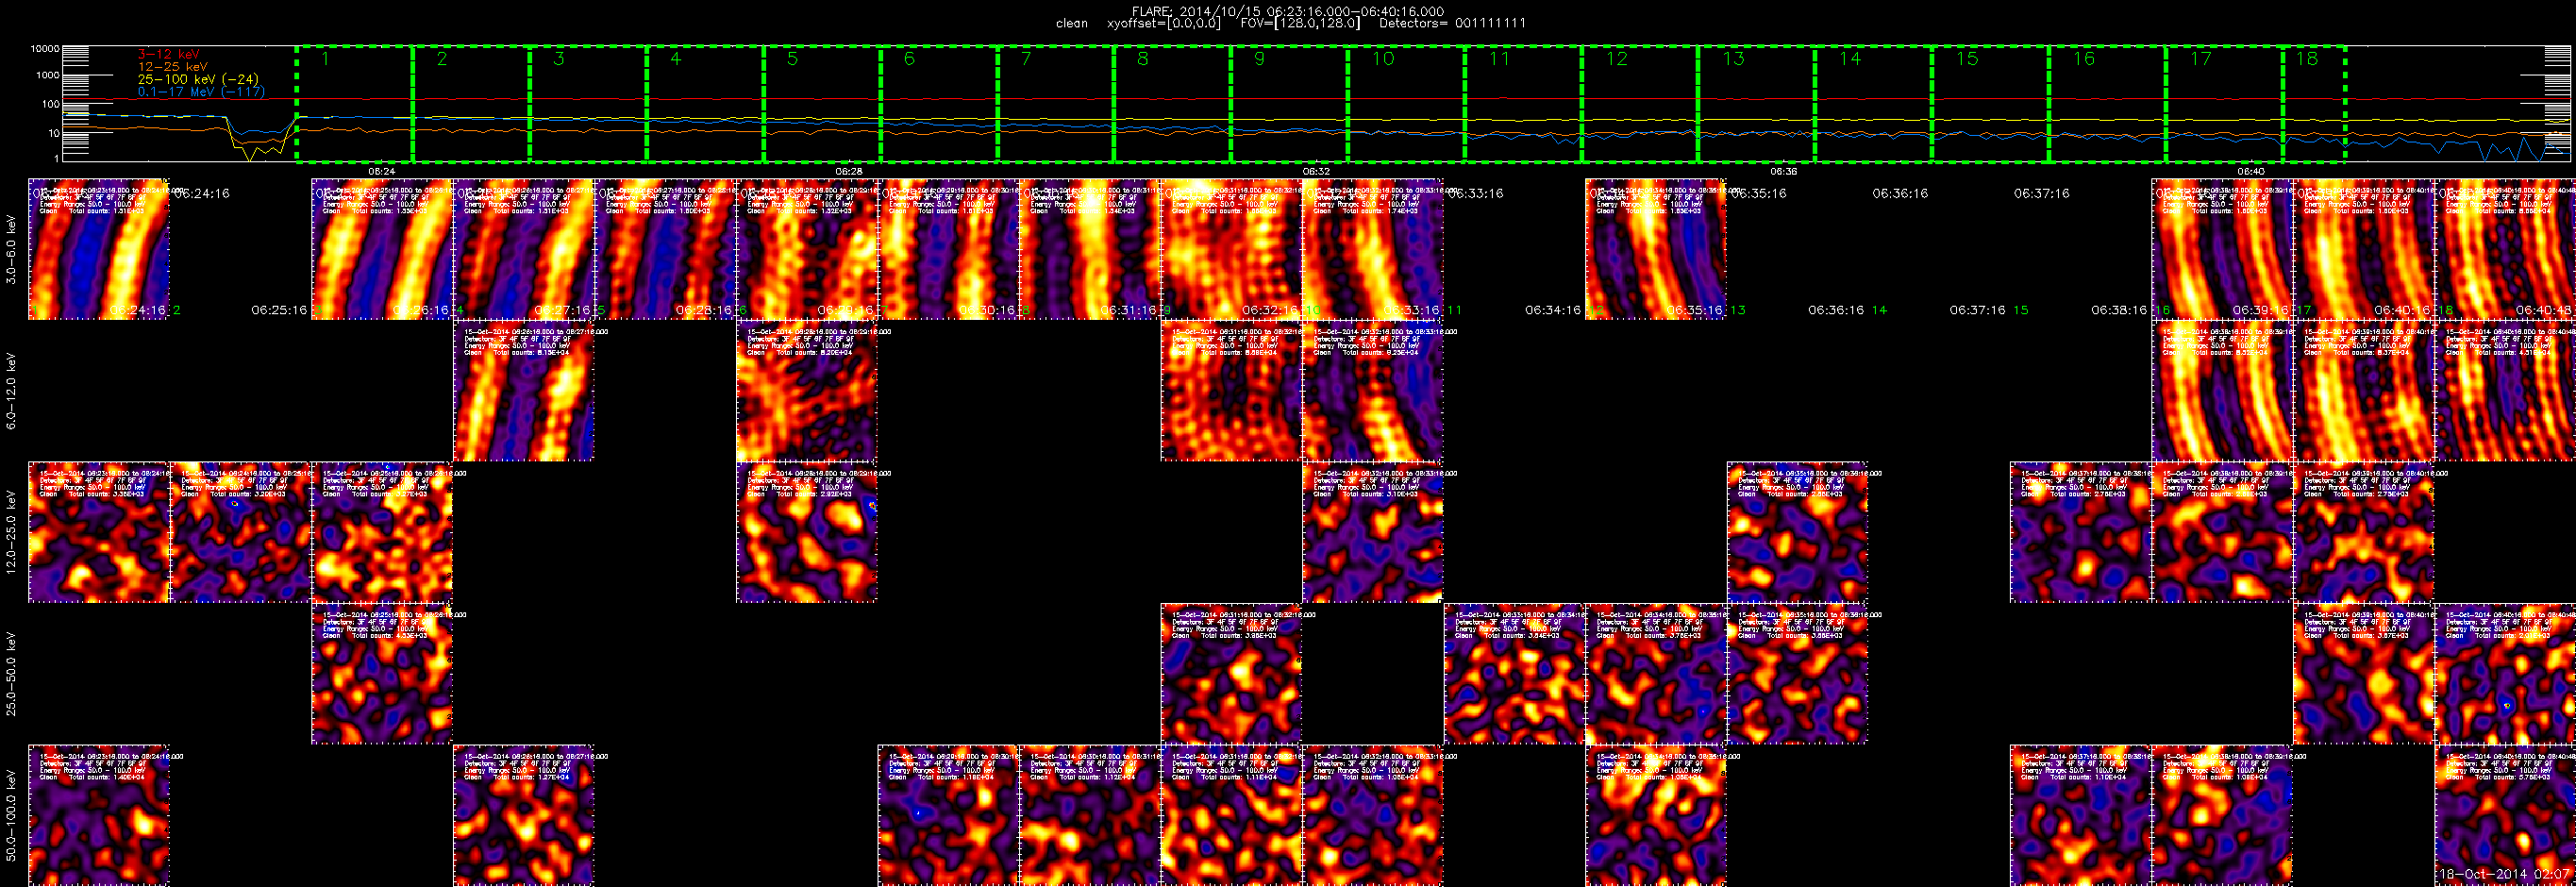Click the '12.0-25.0 keV' row label
The image size is (2576, 887).
click(11, 532)
